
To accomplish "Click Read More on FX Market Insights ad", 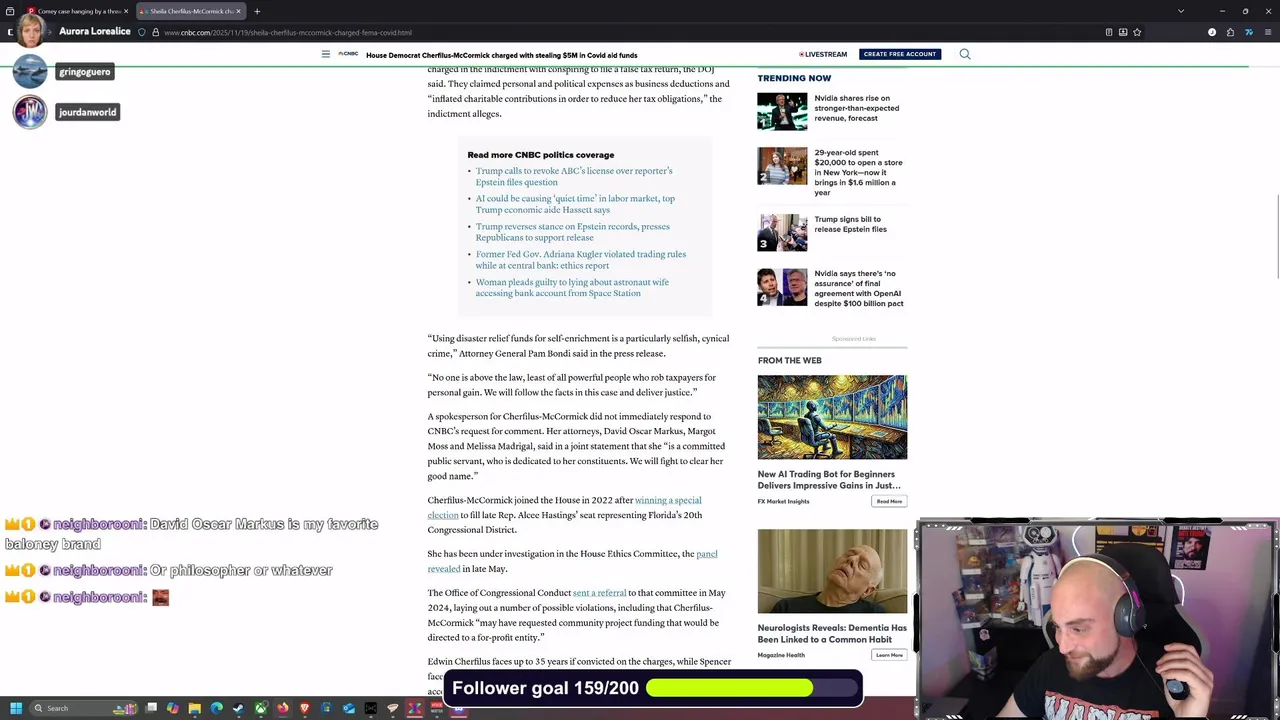I will tap(889, 501).
